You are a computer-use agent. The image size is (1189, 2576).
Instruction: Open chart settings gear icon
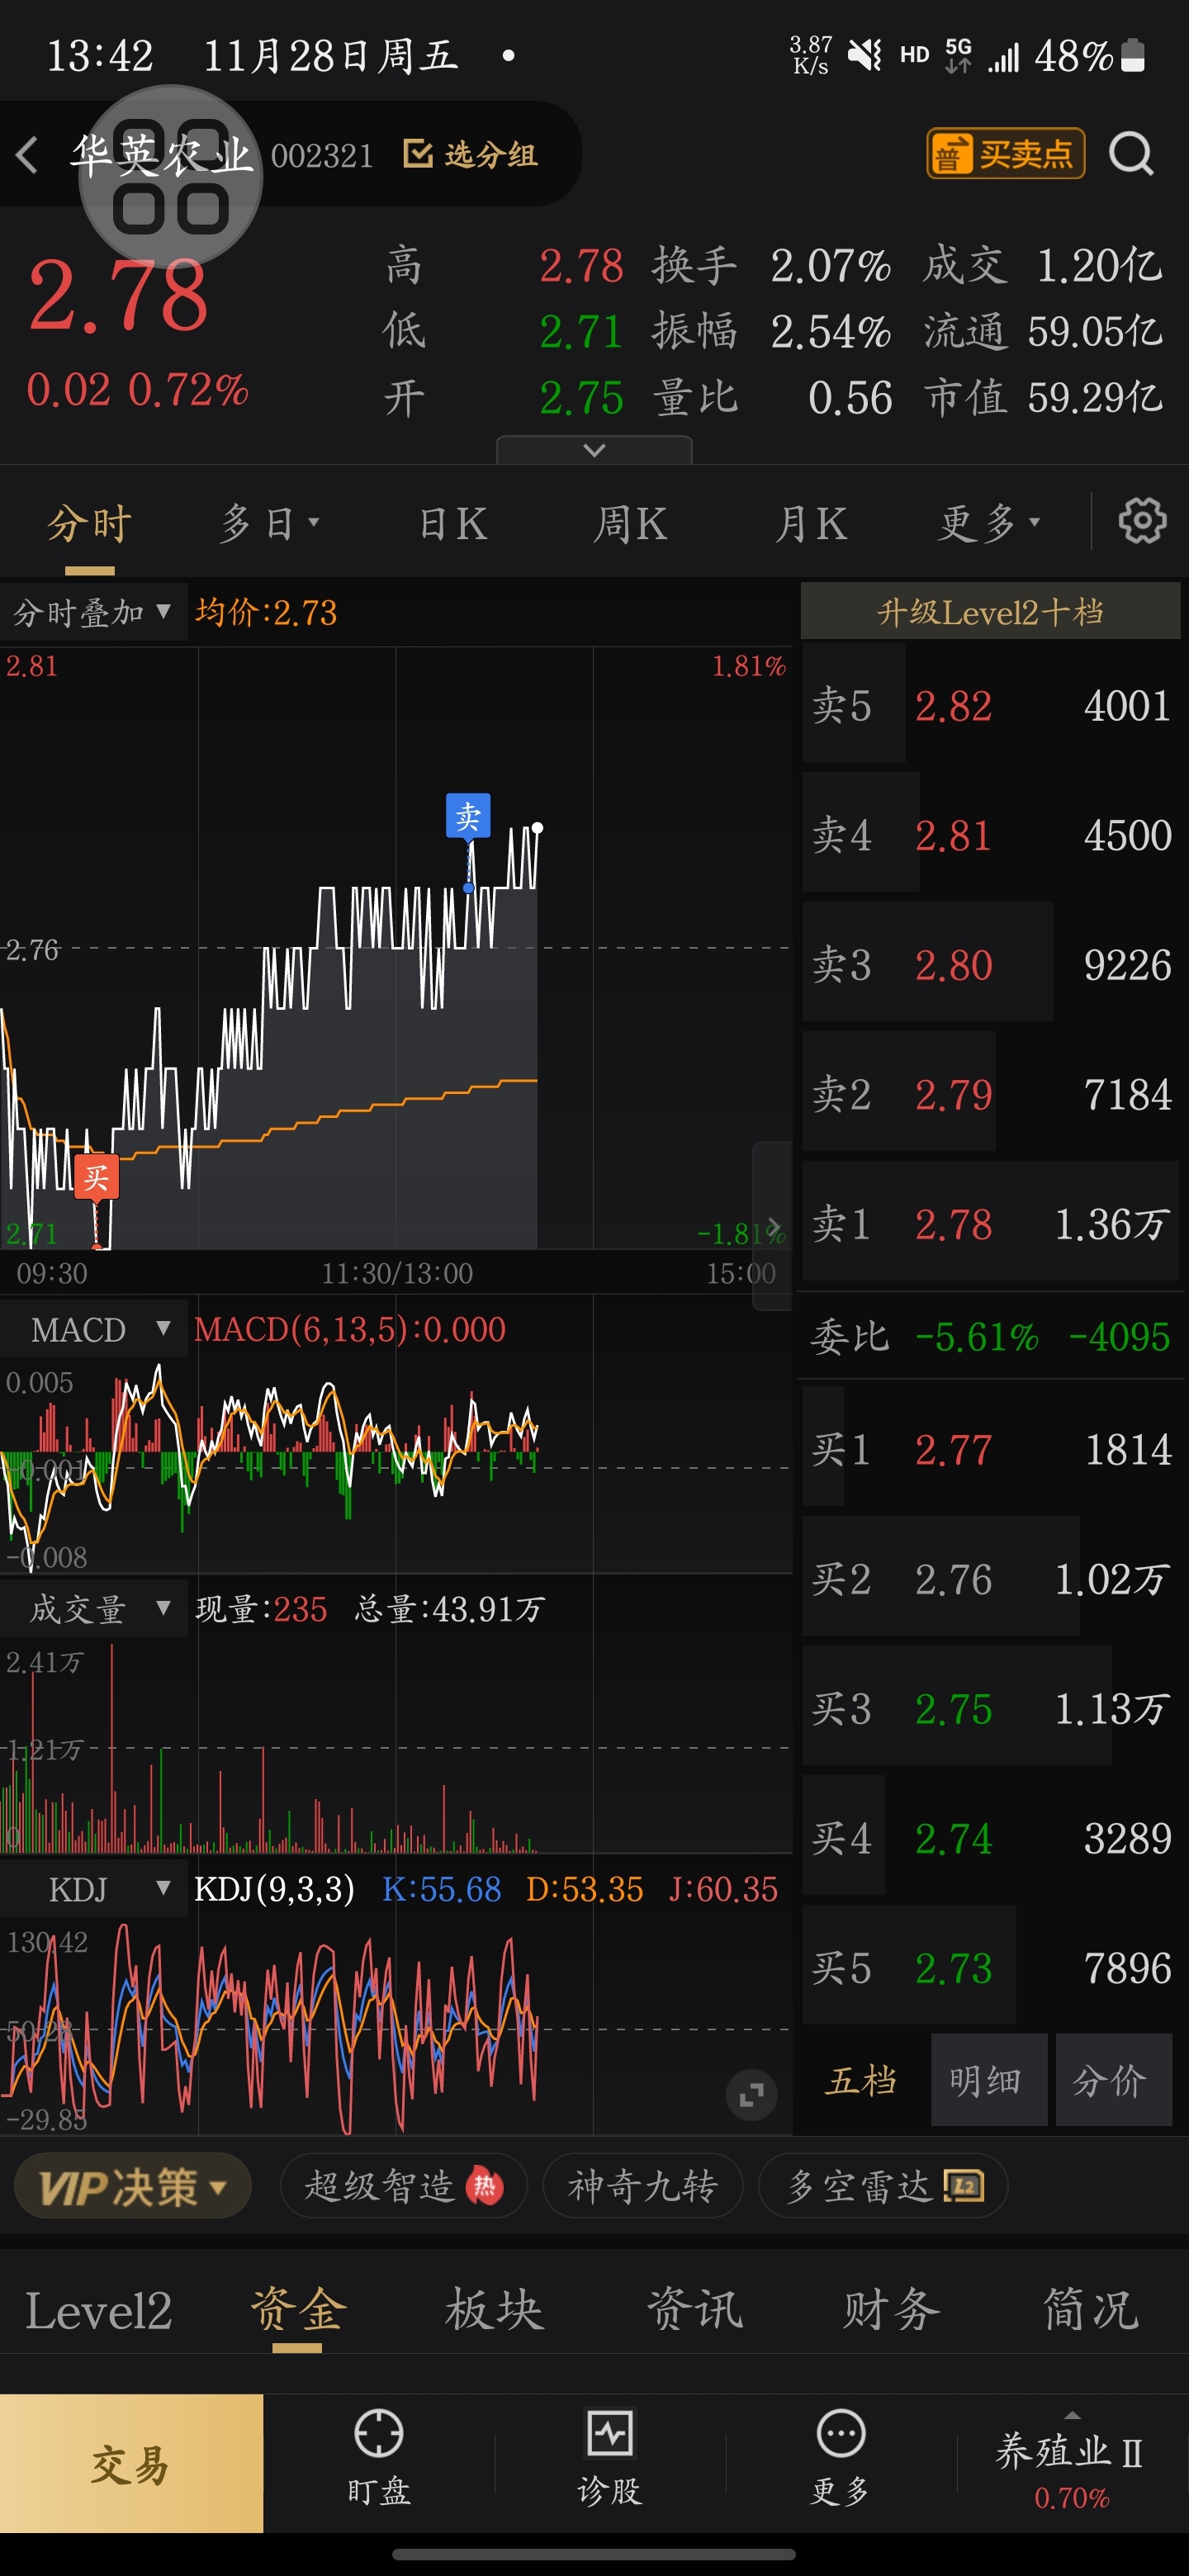click(1142, 521)
